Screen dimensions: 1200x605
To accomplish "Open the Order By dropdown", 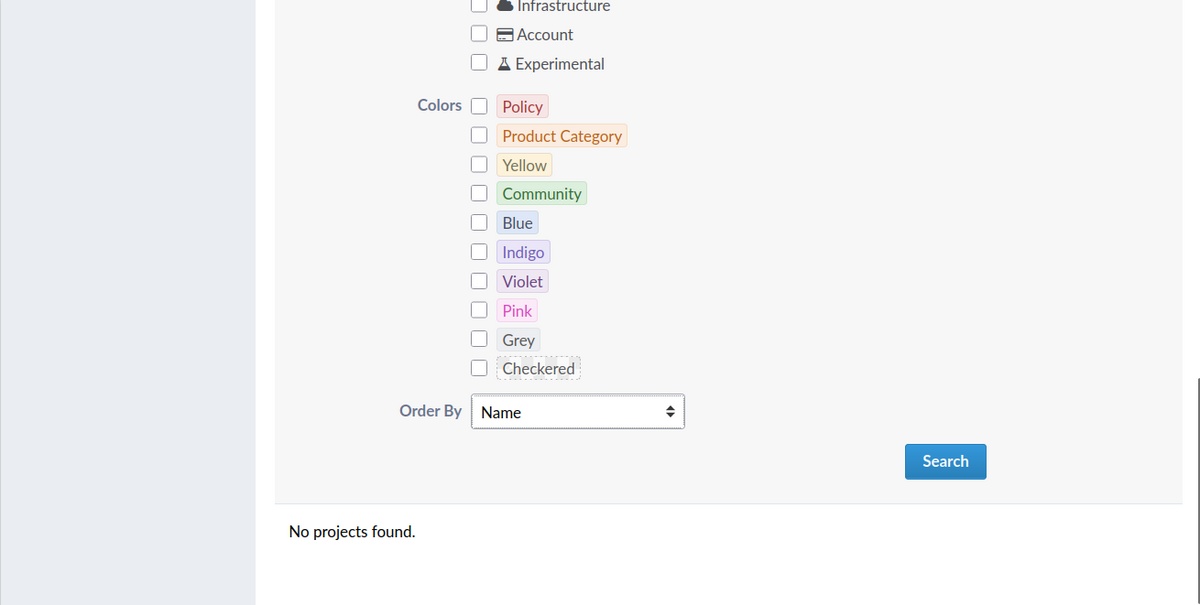I will click(x=578, y=412).
